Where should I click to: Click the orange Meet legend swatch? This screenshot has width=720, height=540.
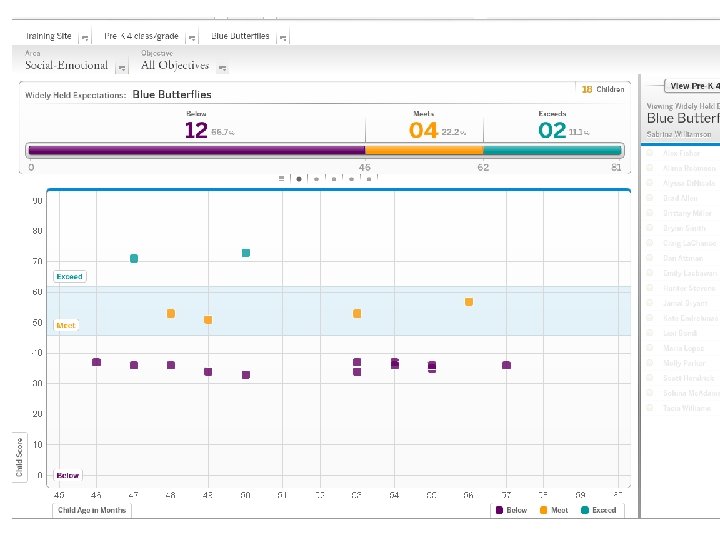543,510
